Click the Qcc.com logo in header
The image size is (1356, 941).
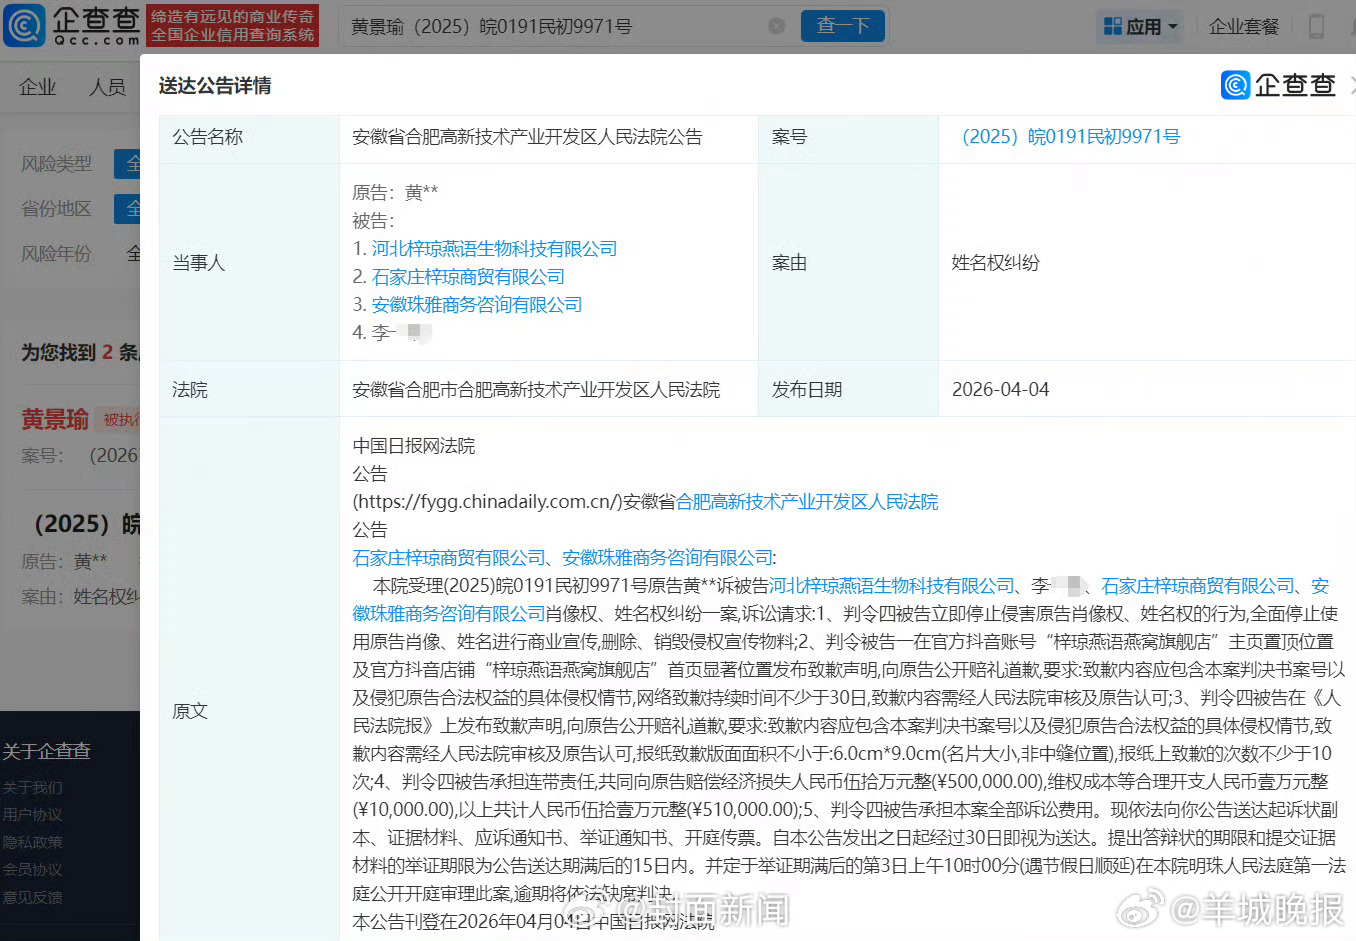(72, 26)
